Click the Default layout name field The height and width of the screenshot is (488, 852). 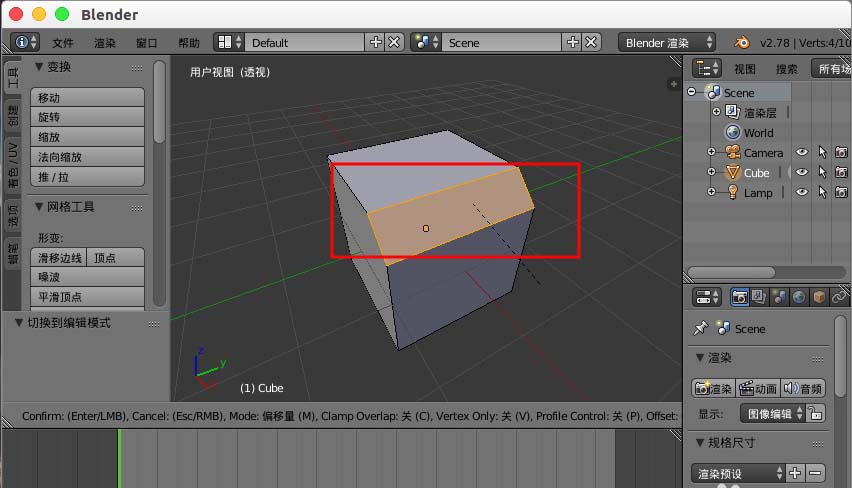[x=305, y=42]
